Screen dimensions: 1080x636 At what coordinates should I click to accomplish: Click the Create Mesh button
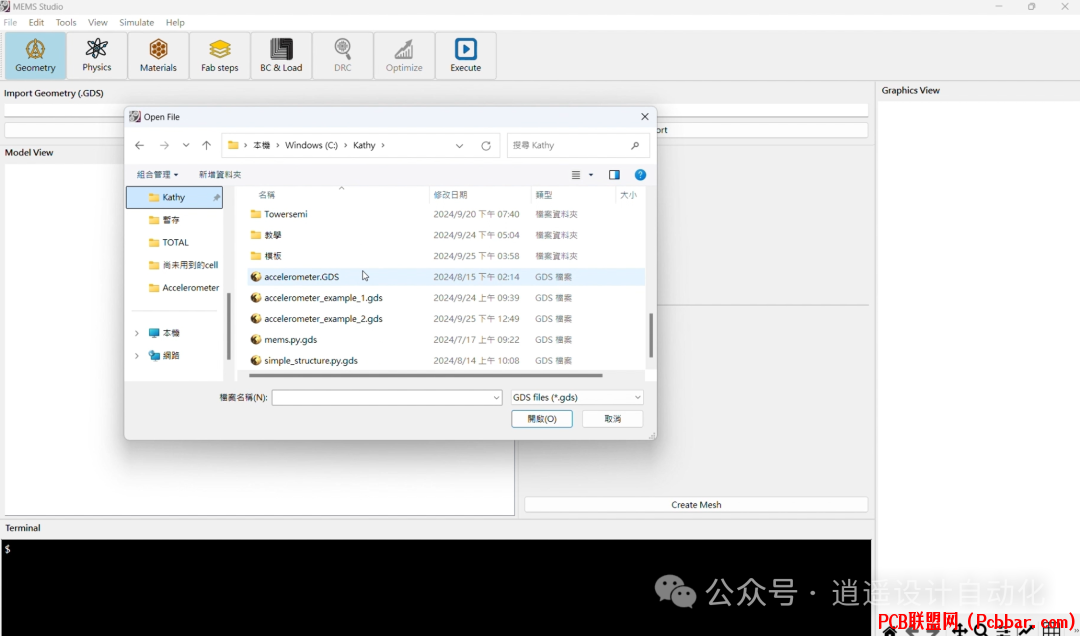point(696,505)
